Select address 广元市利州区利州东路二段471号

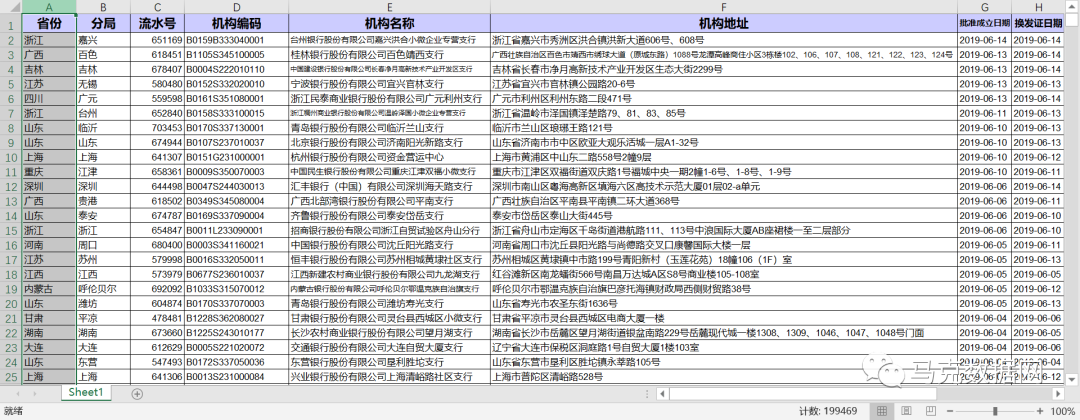(x=724, y=99)
